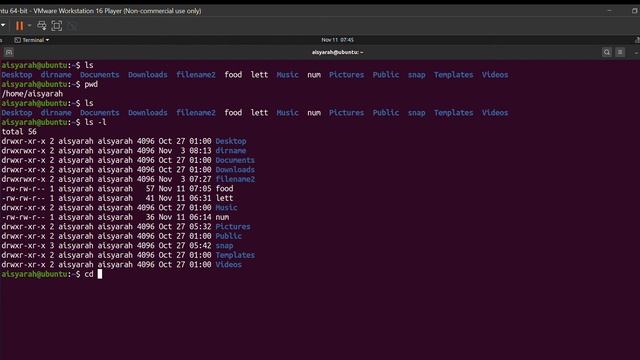Click the 'Desktop' entry in ls -l output
640x360 pixels.
coord(231,141)
